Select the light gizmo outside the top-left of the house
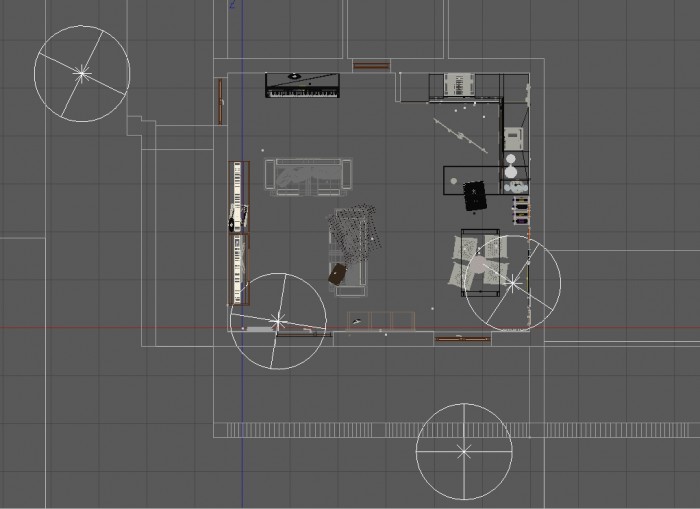The image size is (700, 509). (x=82, y=74)
